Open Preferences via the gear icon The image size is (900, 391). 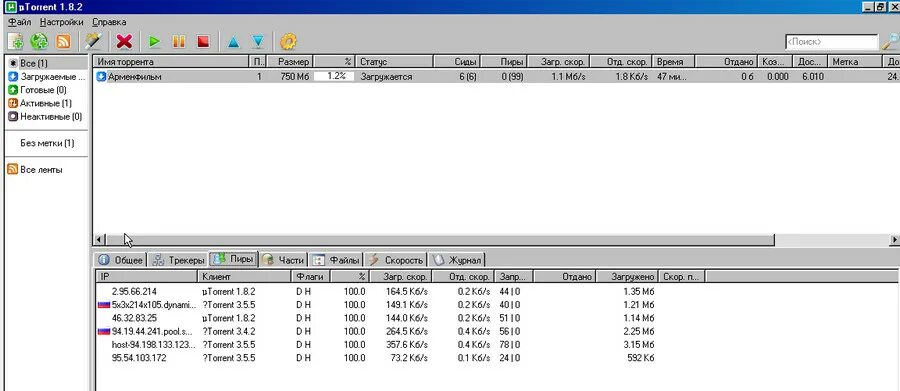tap(288, 41)
